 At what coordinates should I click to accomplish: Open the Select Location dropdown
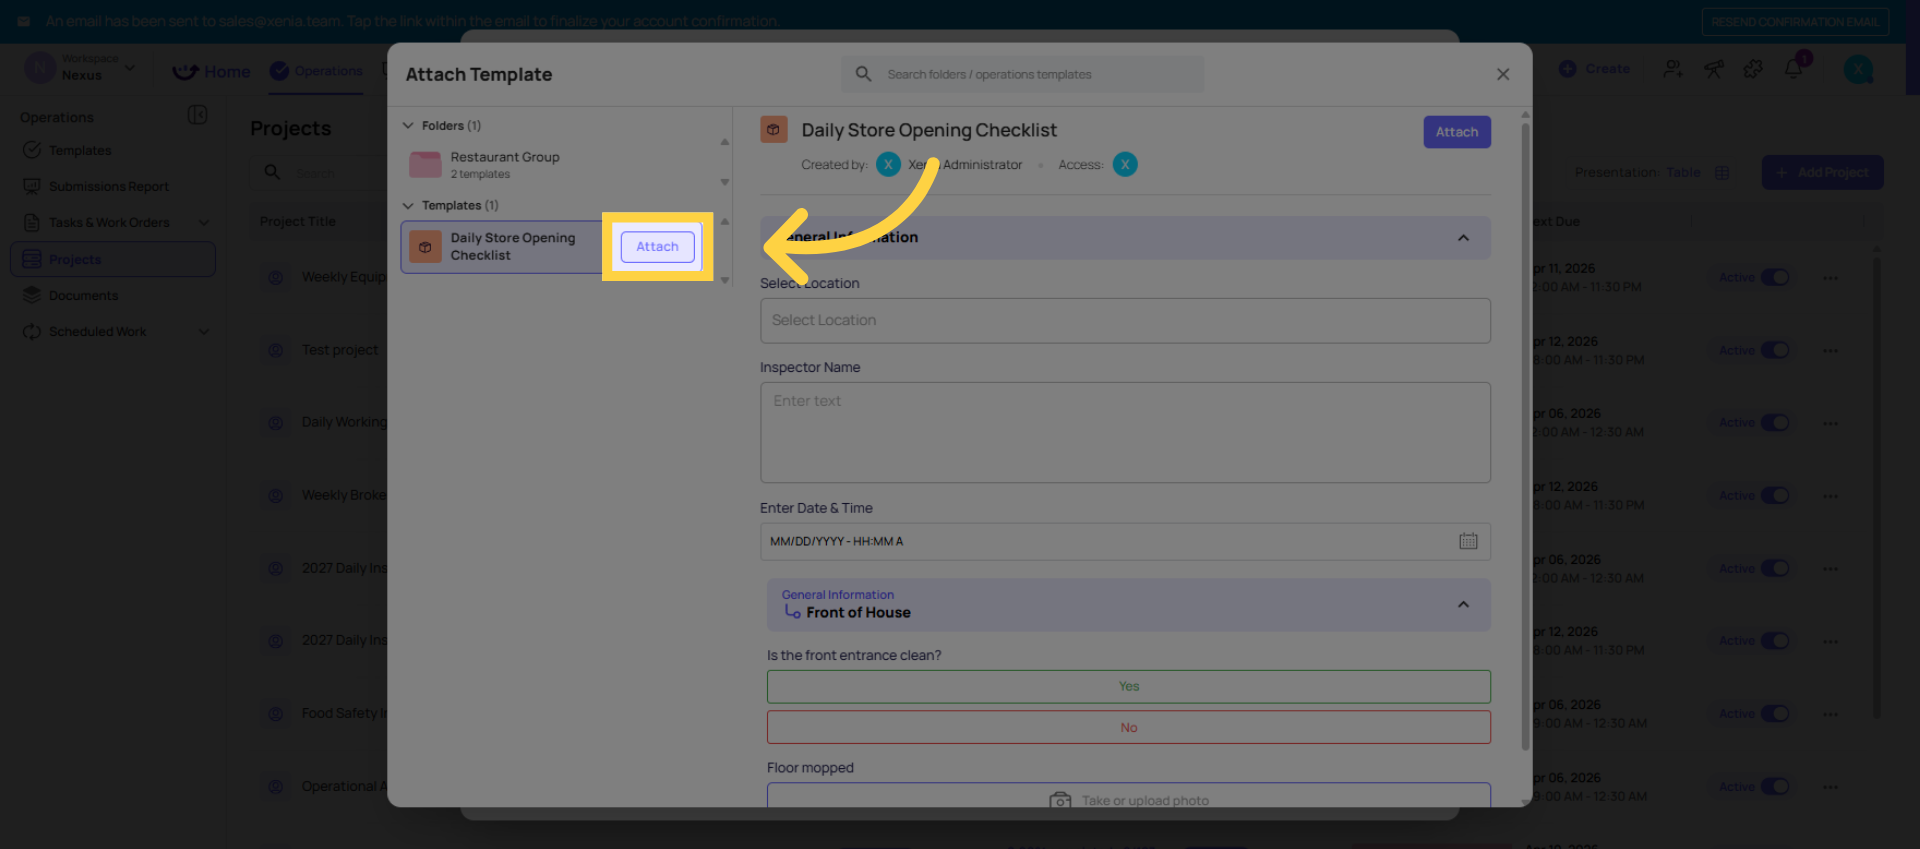click(1125, 321)
